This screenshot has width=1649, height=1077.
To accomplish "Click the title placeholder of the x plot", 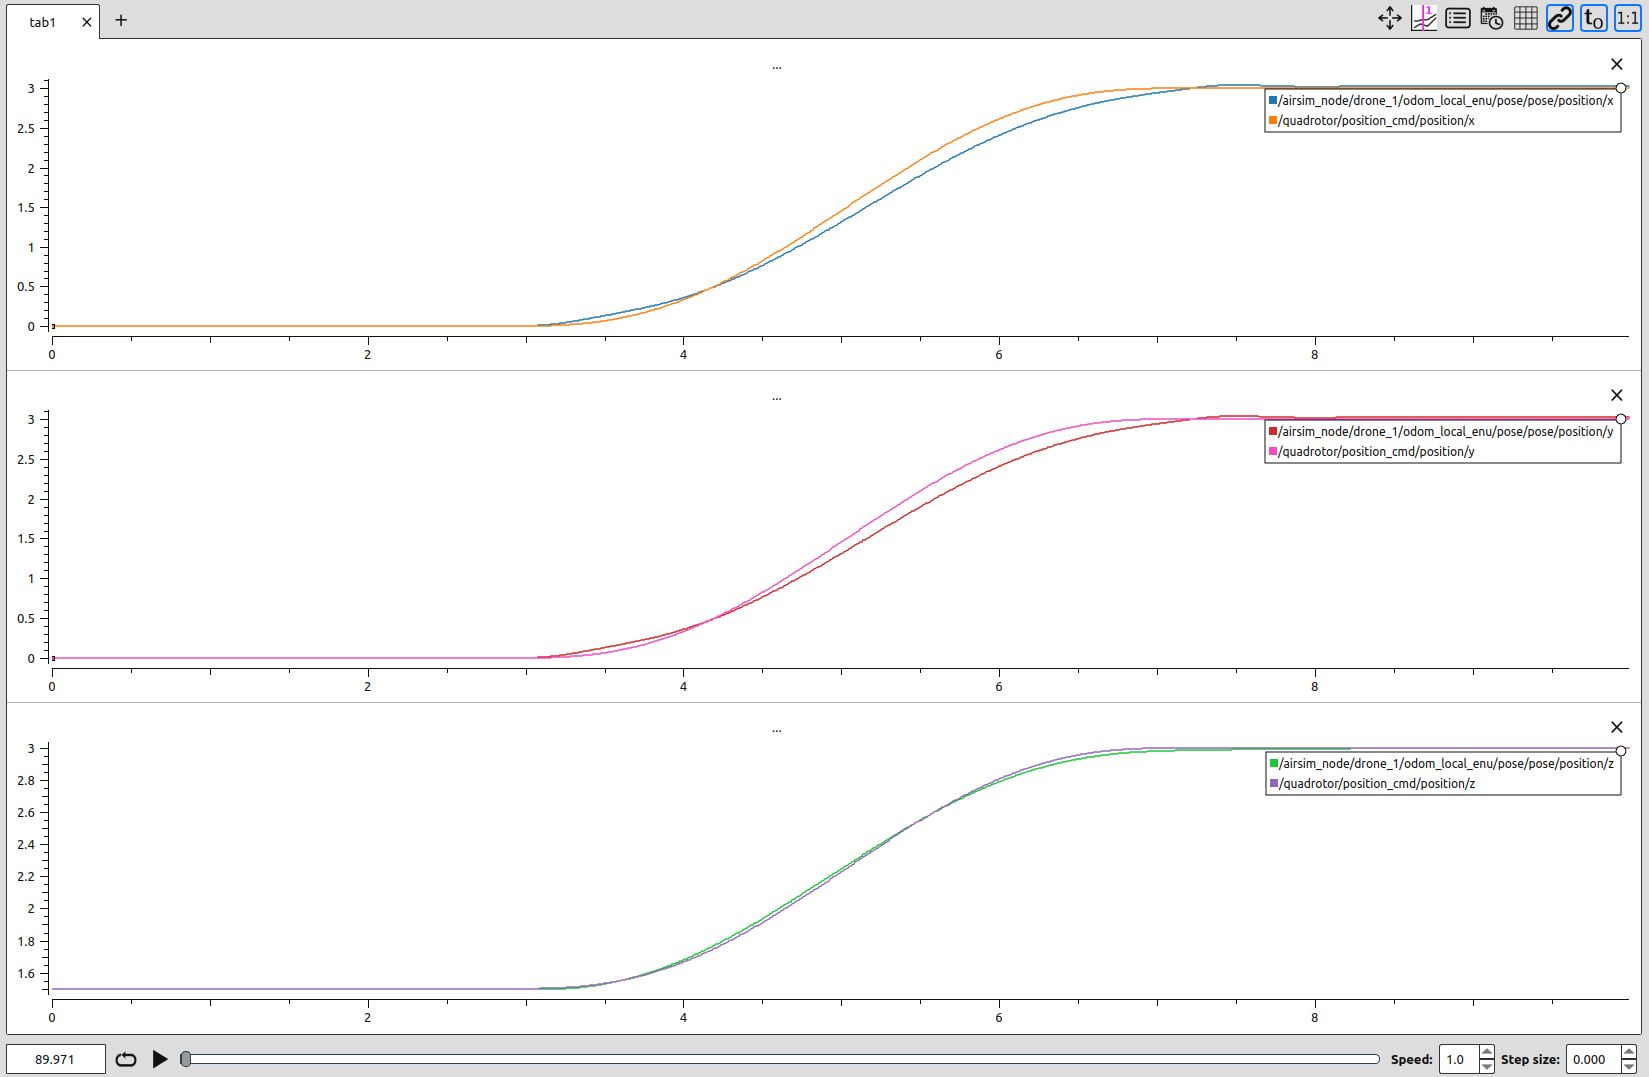I will click(777, 67).
